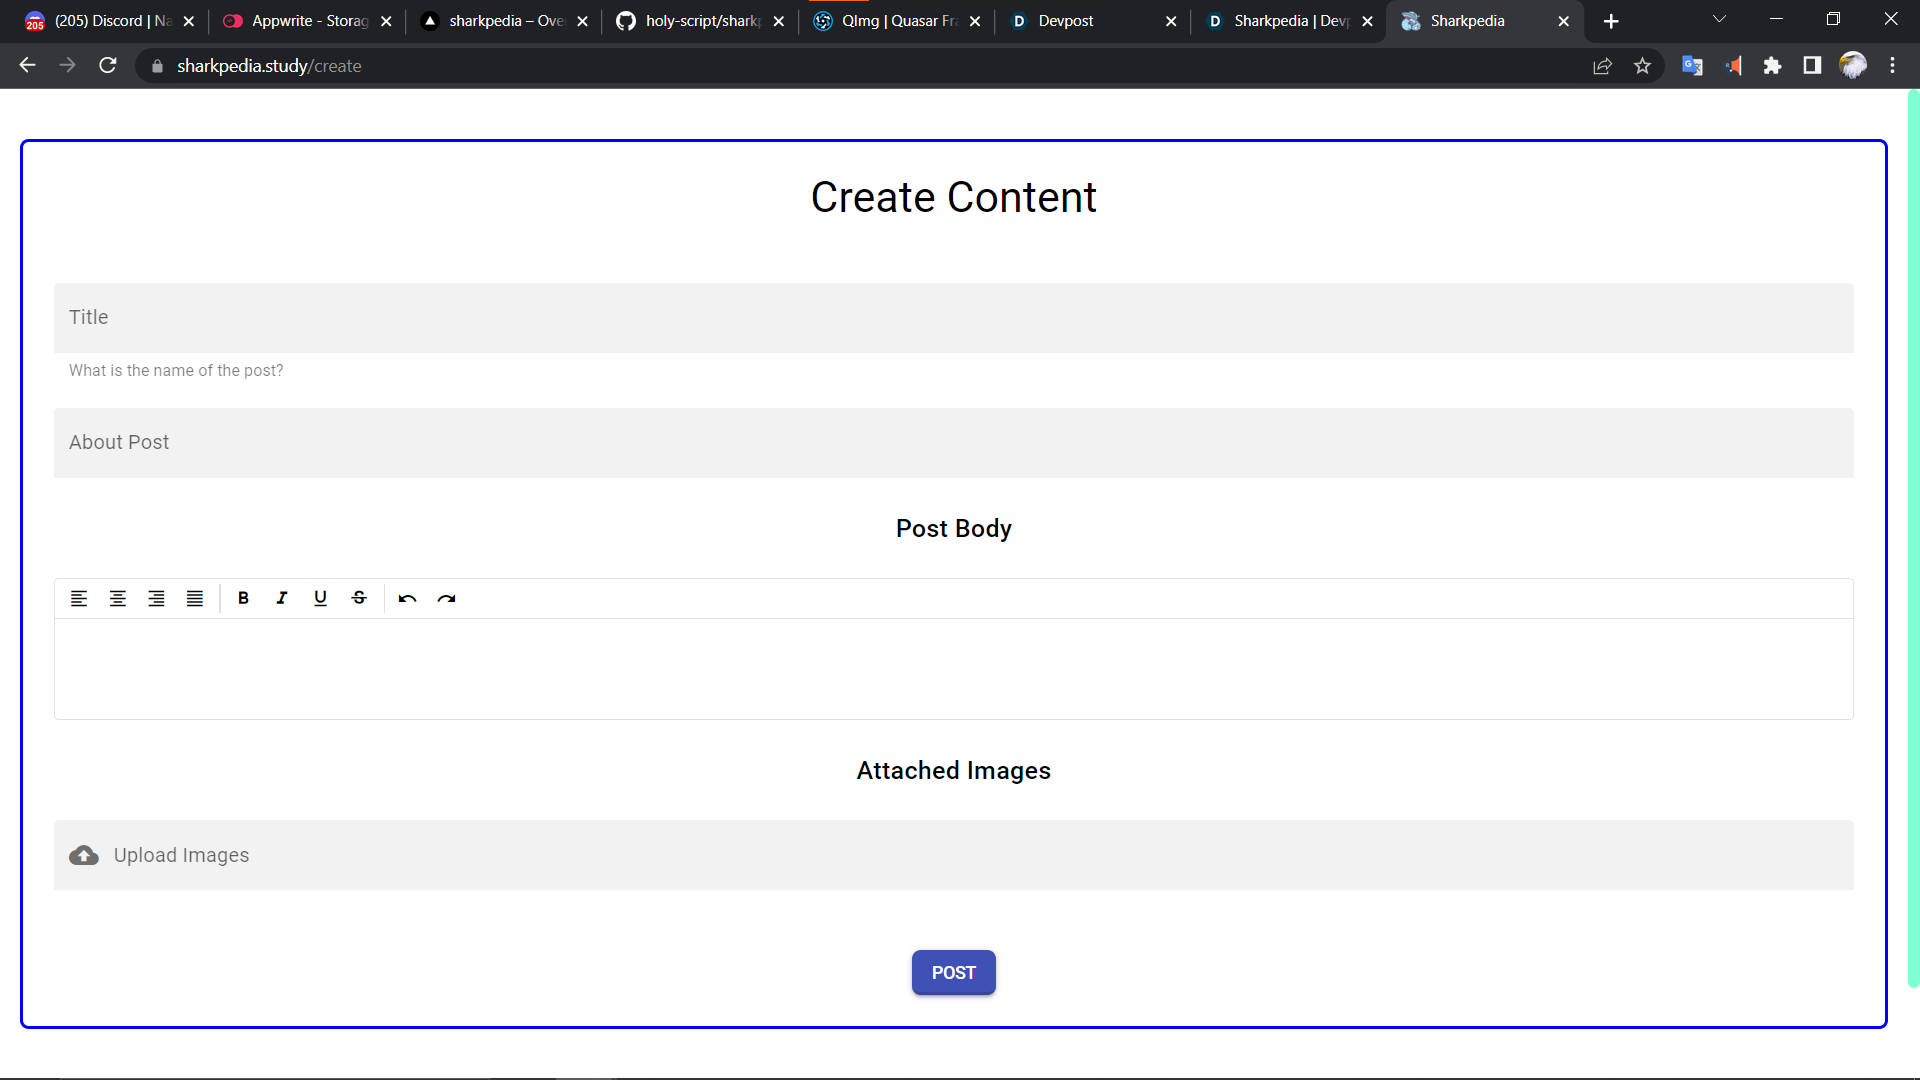Click the cloud upload icon
This screenshot has height=1080, width=1920.
click(x=84, y=855)
